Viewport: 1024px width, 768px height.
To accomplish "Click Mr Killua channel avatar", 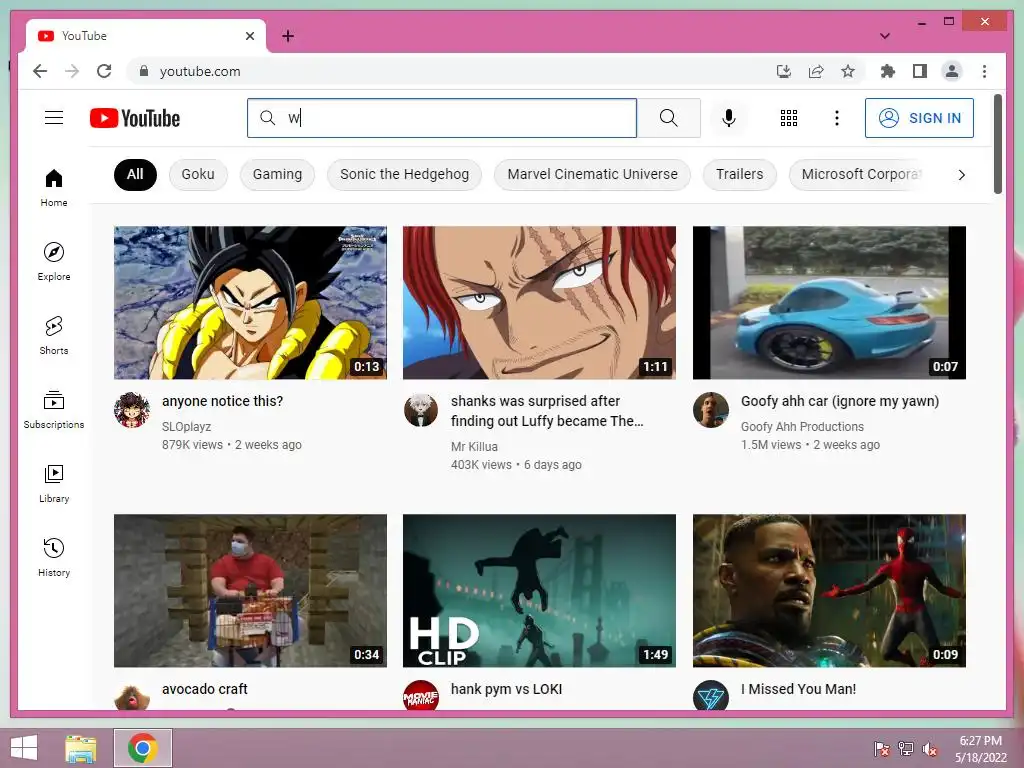I will (x=421, y=410).
